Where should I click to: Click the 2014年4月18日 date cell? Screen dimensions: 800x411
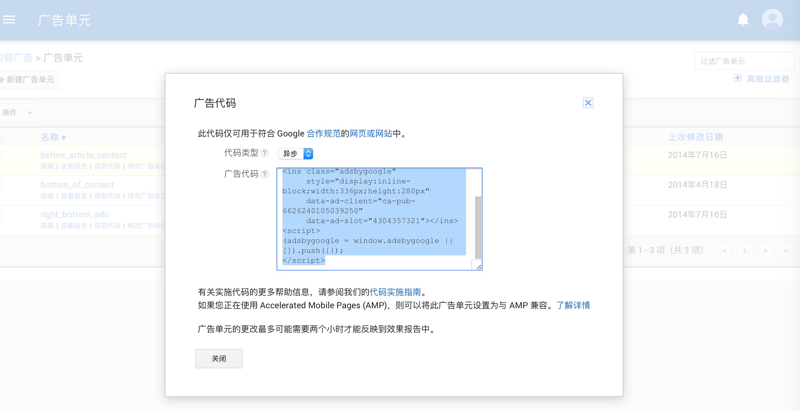tap(697, 185)
